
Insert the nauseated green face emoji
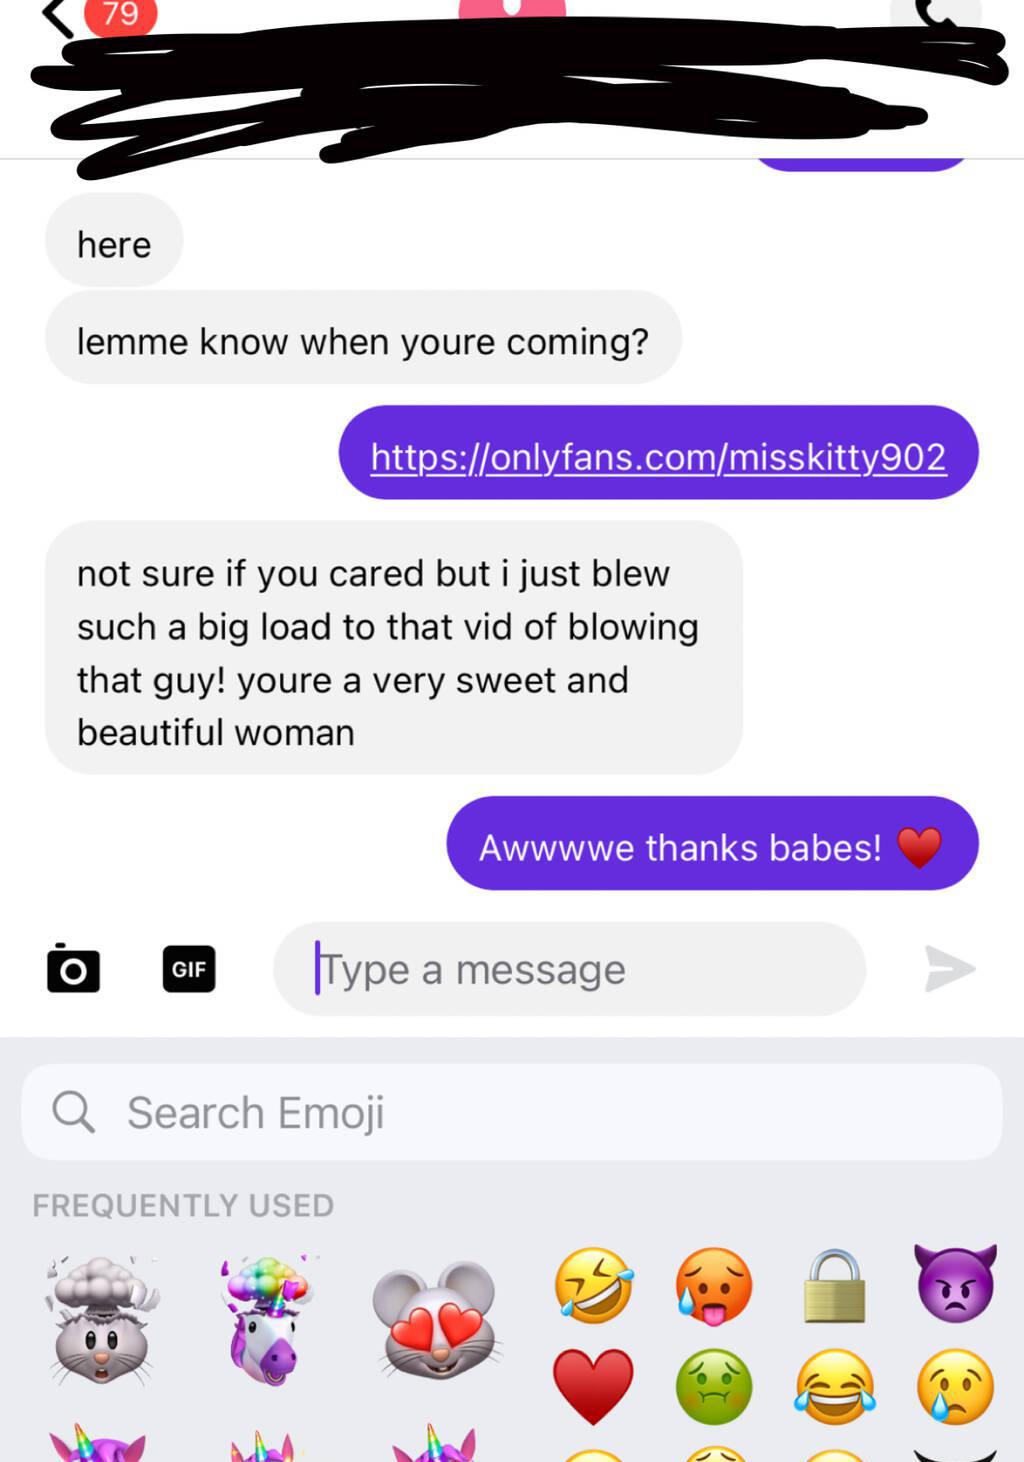tap(714, 1386)
